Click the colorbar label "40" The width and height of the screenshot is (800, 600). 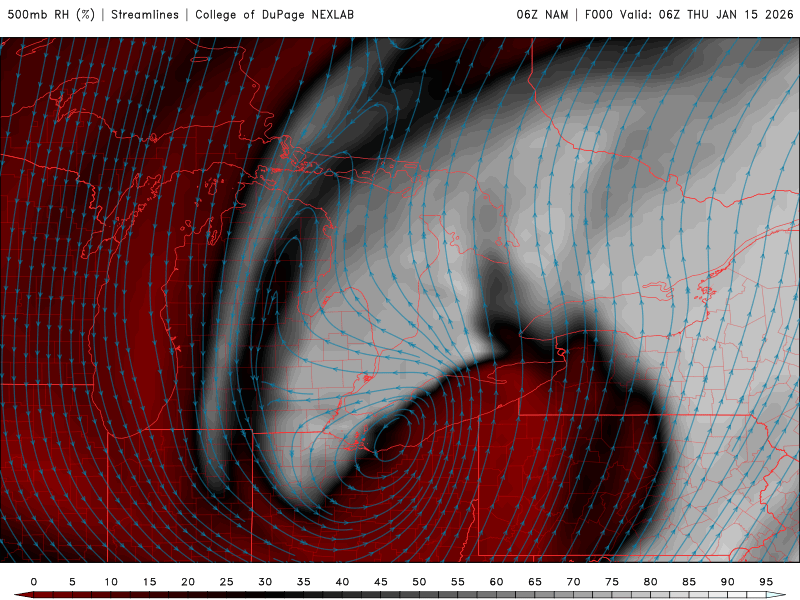(342, 582)
